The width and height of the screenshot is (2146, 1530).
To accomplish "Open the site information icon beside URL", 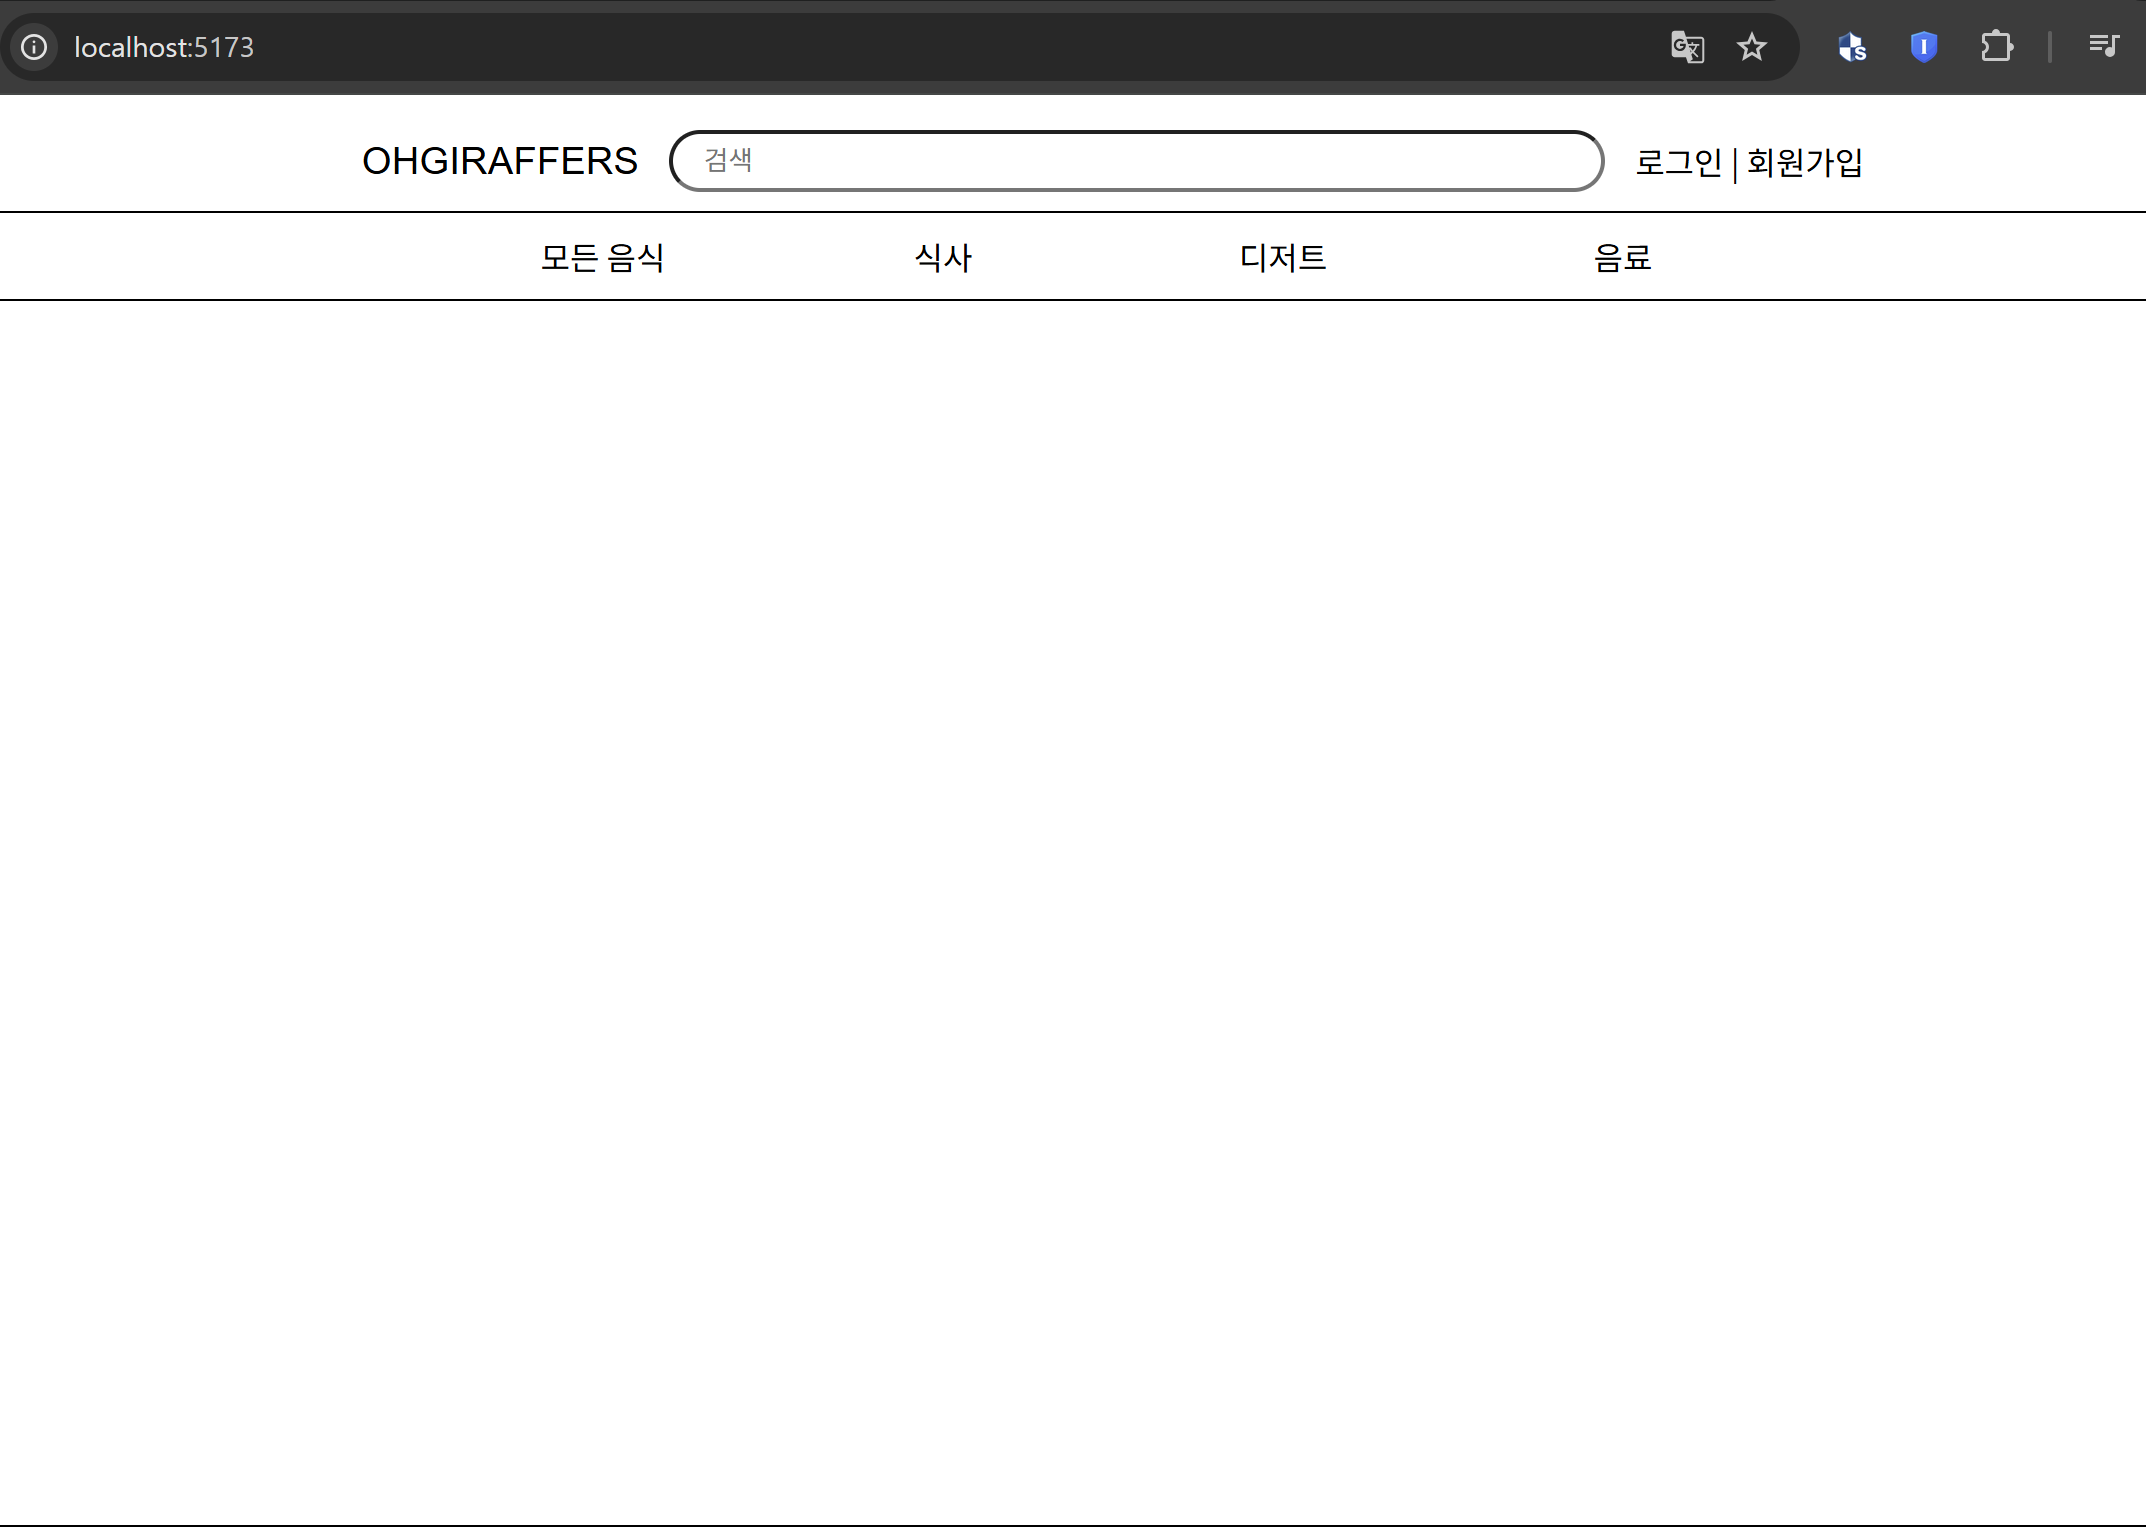I will (x=34, y=47).
